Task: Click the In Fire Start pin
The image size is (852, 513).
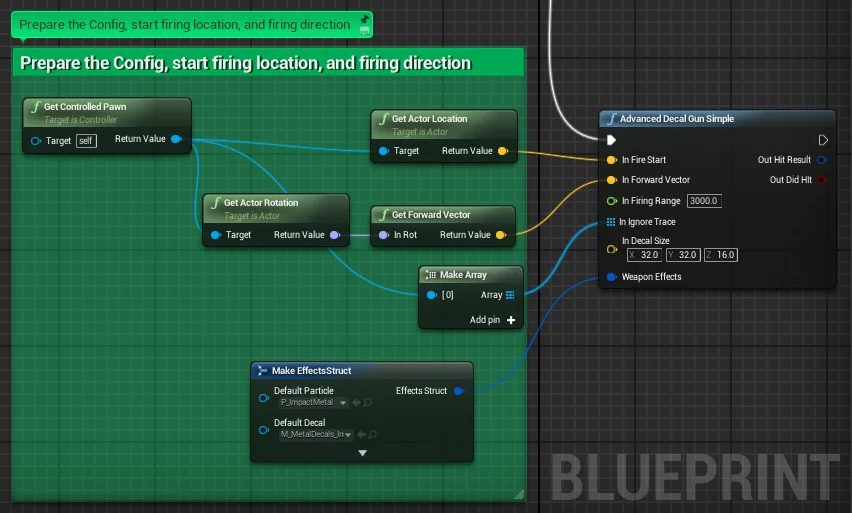Action: point(611,160)
